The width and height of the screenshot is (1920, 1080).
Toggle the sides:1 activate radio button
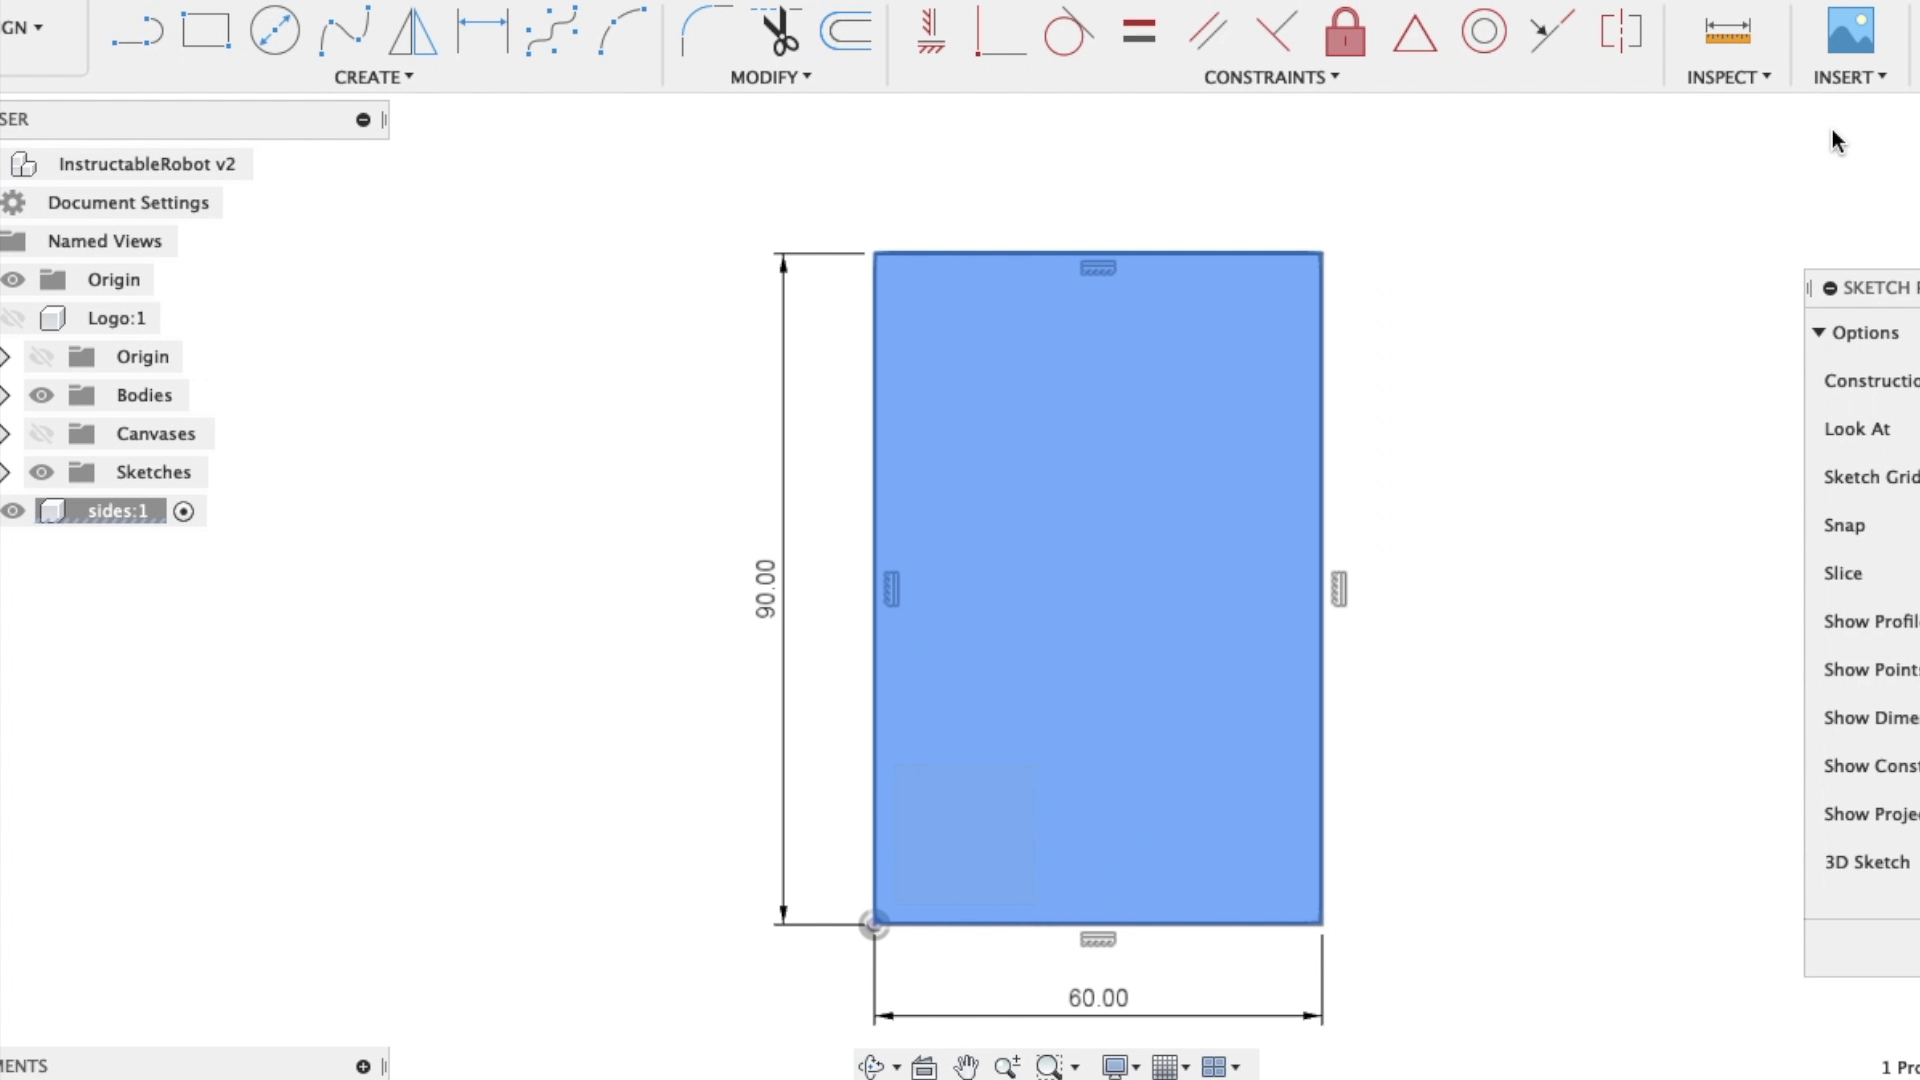click(x=183, y=512)
